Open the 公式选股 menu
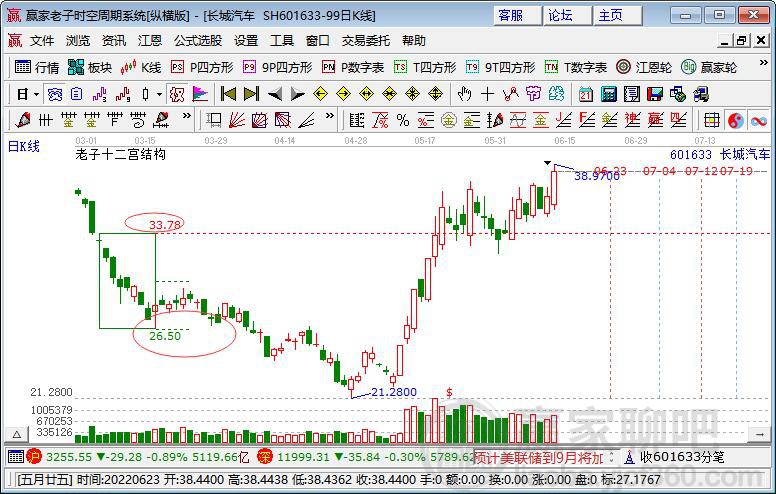 coord(198,41)
